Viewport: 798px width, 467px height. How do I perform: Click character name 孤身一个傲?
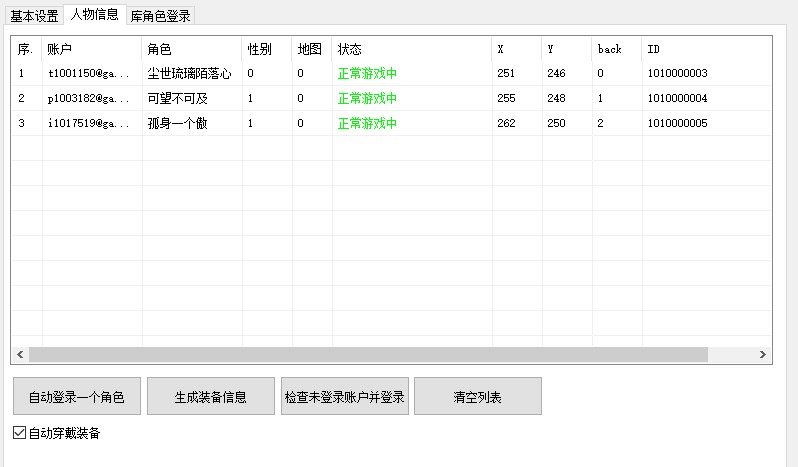coord(178,123)
